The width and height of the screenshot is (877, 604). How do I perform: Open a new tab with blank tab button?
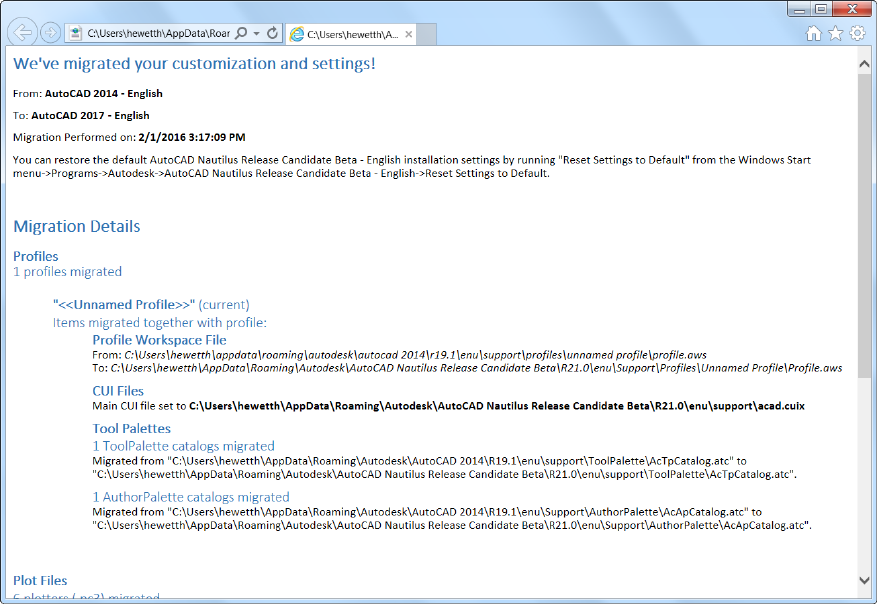pos(426,34)
